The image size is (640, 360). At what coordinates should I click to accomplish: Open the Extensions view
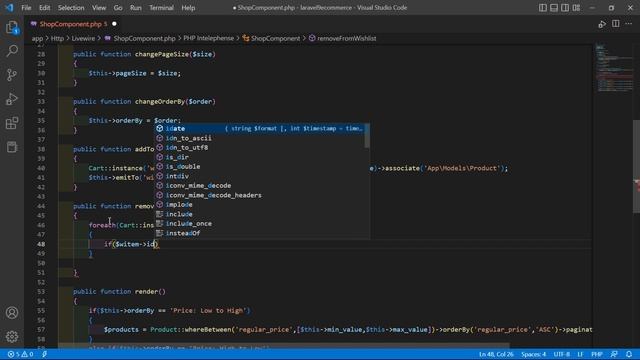tap(12, 123)
